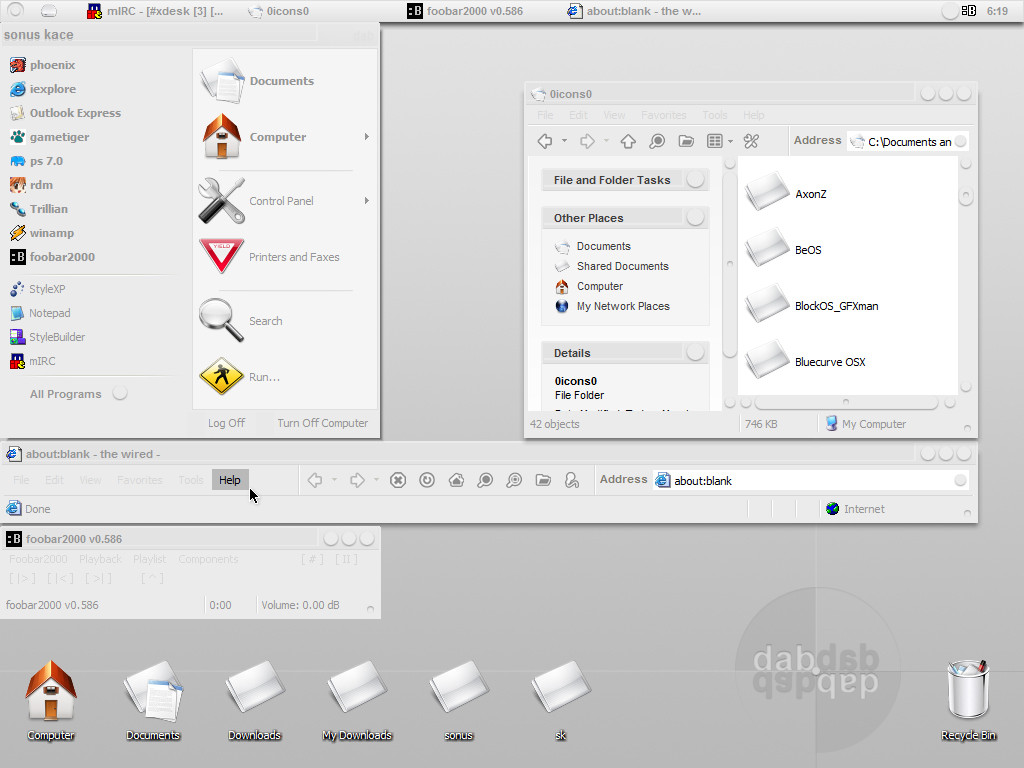This screenshot has width=1024, height=768.
Task: Click Turn Off Computer in the start menu
Action: click(x=322, y=423)
